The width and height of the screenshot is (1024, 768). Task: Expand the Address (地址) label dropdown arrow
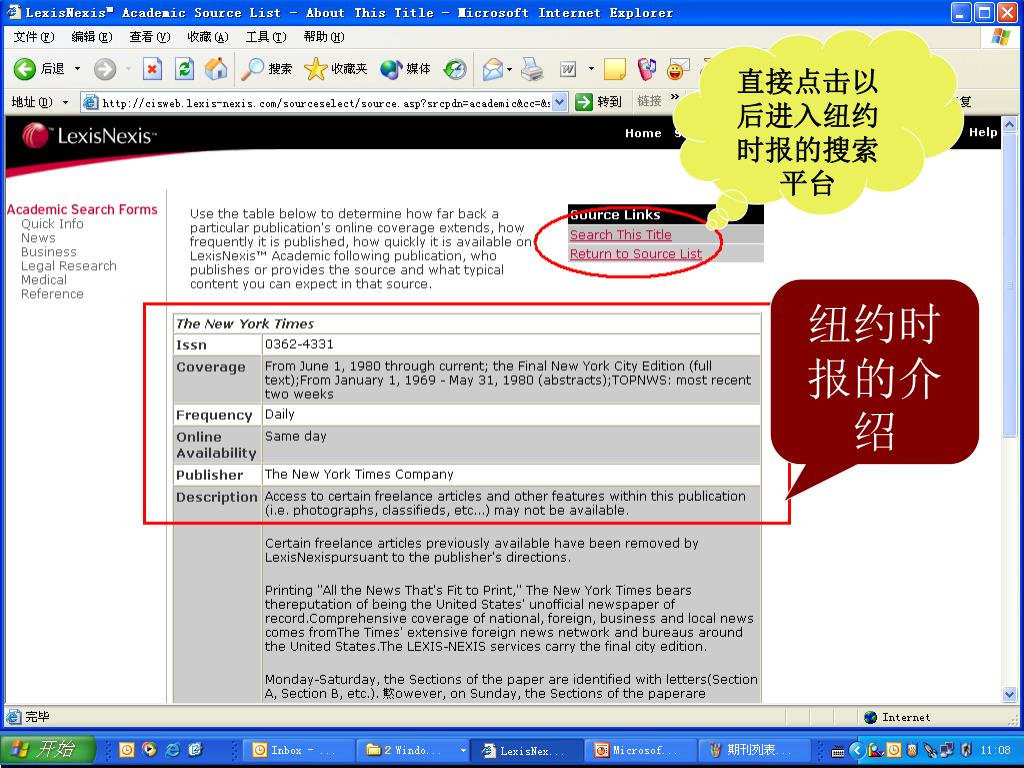point(65,103)
